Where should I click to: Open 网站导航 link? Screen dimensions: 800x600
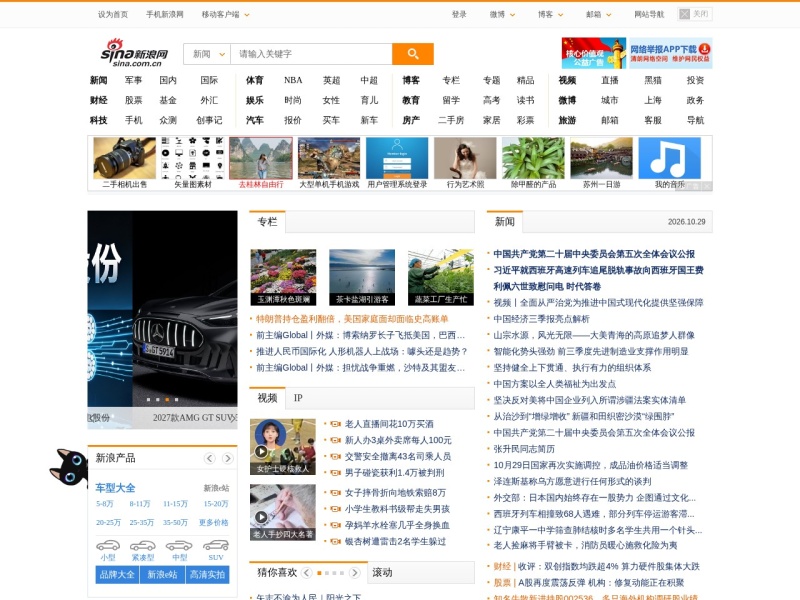649,15
